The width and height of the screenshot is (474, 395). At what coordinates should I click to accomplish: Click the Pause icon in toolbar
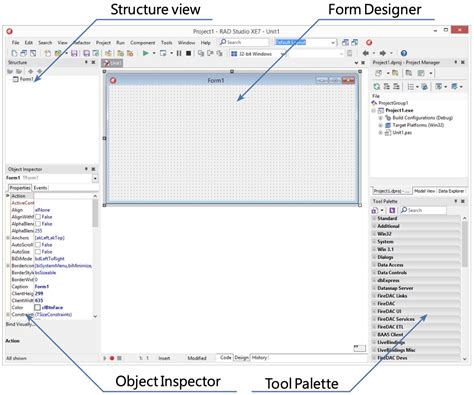click(x=179, y=53)
